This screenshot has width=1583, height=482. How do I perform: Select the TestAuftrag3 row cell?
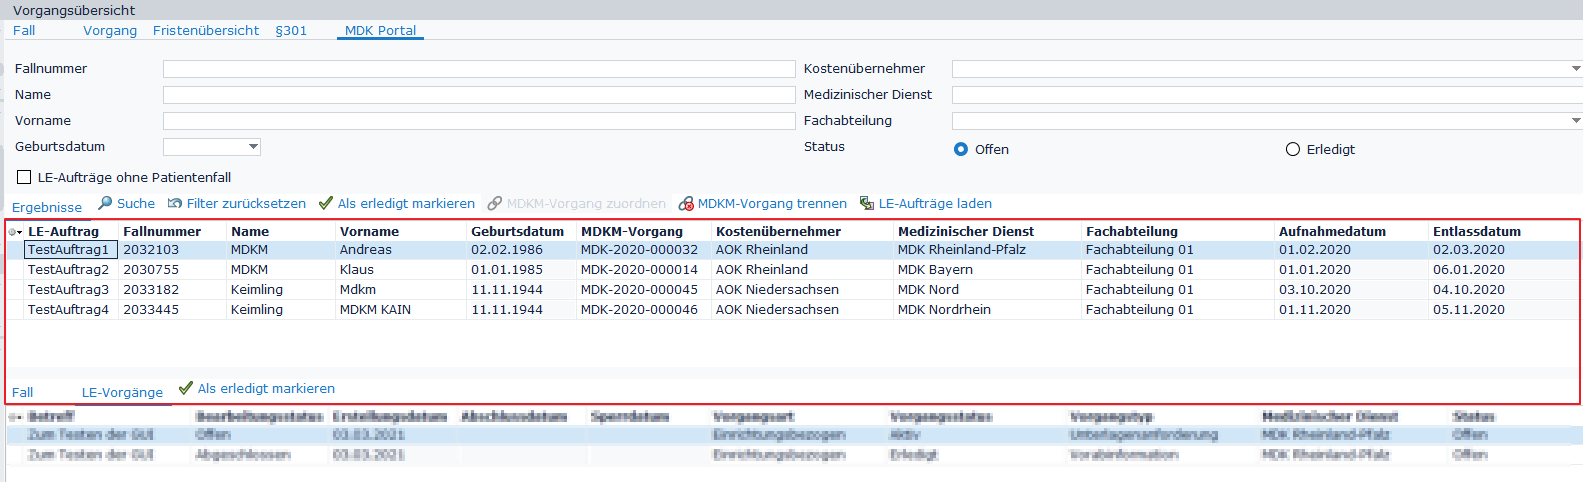tap(70, 290)
